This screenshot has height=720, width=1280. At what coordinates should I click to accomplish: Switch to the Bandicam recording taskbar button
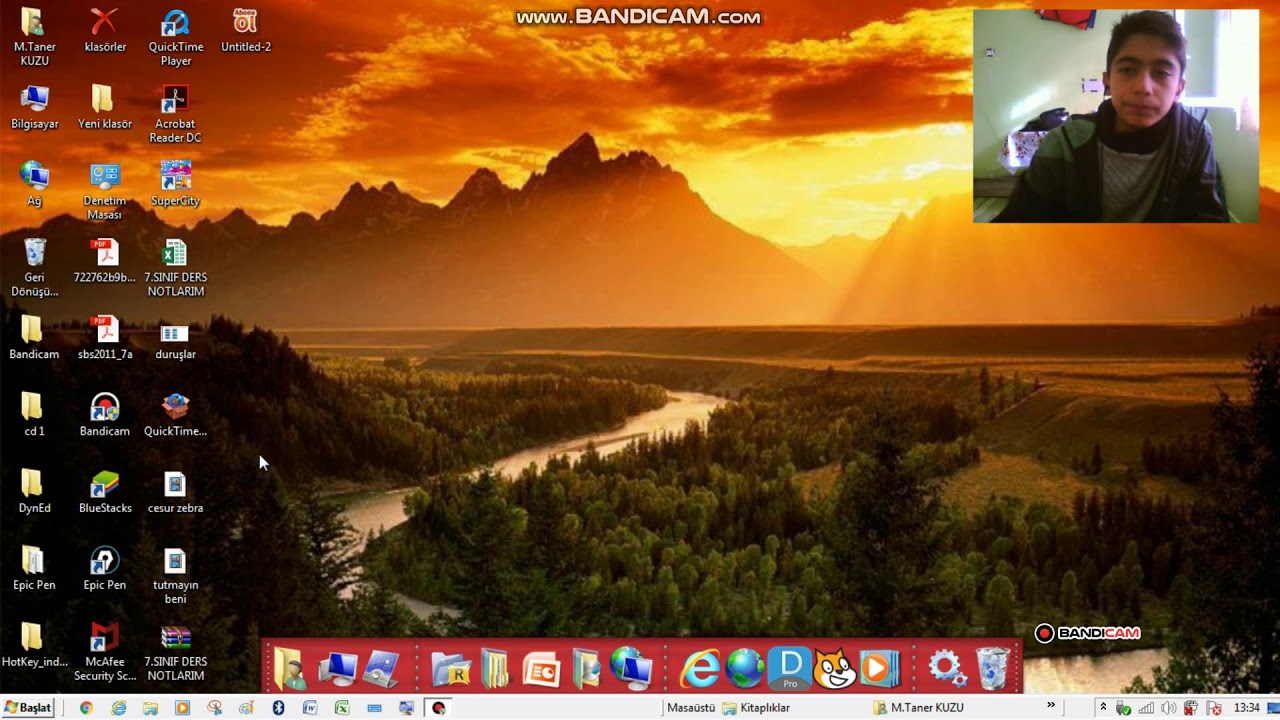point(438,708)
